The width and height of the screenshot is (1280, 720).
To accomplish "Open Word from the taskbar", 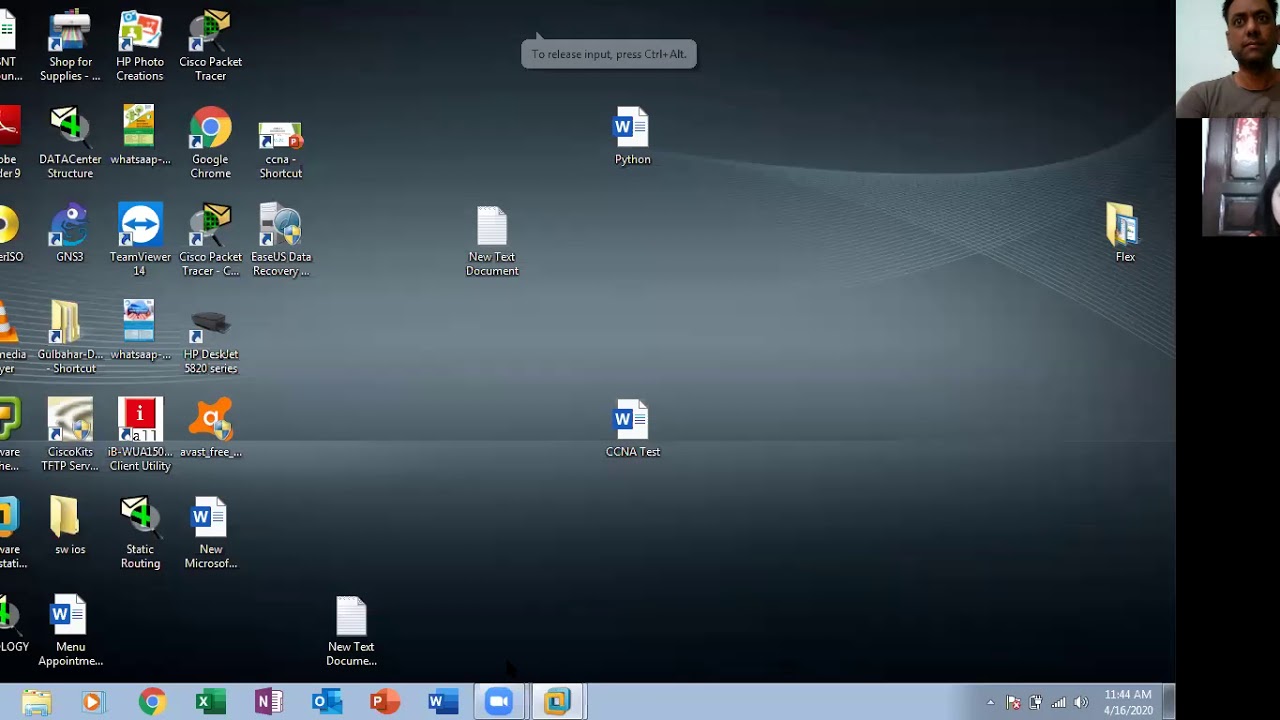I will coord(441,702).
